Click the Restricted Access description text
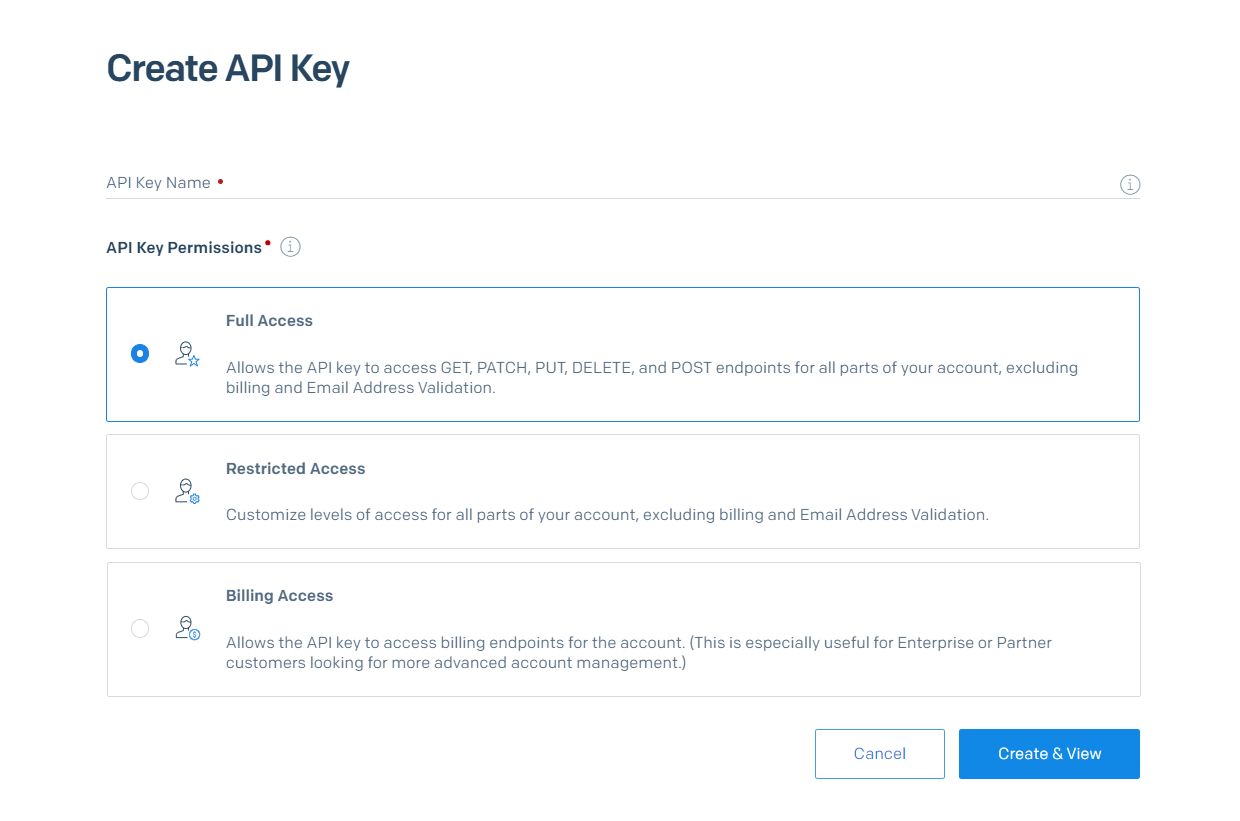This screenshot has width=1240, height=821. [606, 514]
